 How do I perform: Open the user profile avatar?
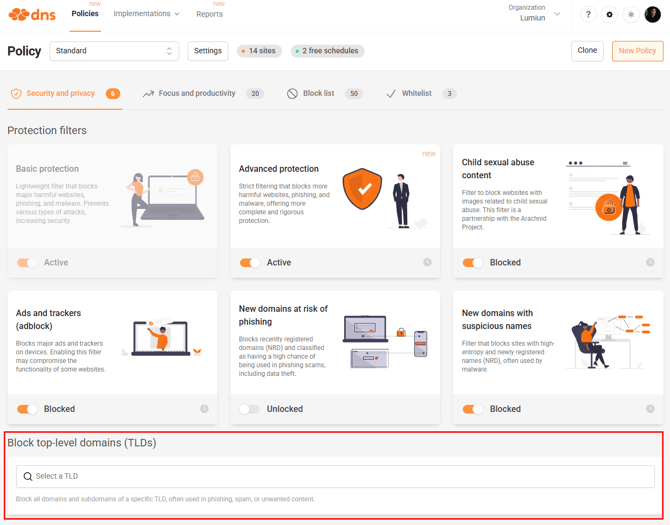[653, 15]
